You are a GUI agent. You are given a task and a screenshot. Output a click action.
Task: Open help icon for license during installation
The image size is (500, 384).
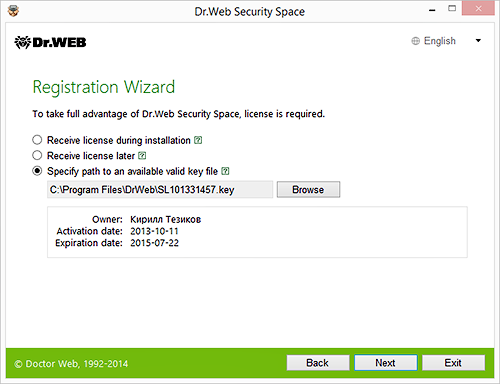click(x=198, y=140)
